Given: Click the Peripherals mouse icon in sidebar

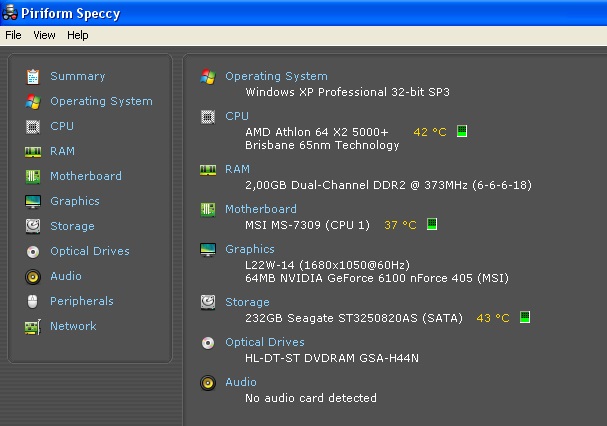Looking at the screenshot, I should pyautogui.click(x=33, y=301).
